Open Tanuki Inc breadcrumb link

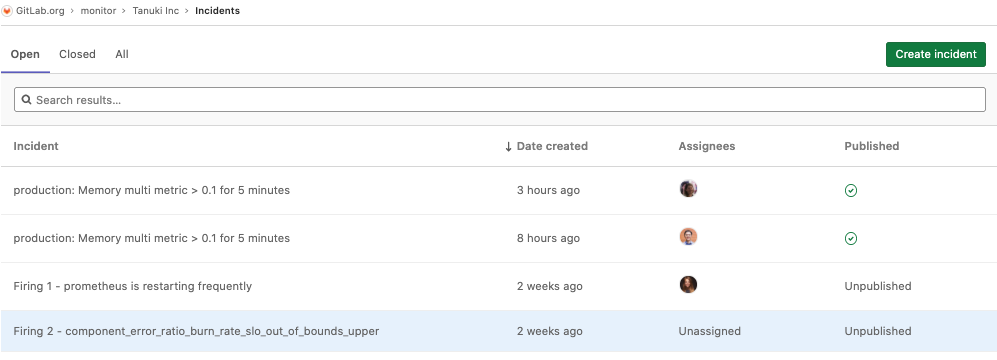point(156,11)
